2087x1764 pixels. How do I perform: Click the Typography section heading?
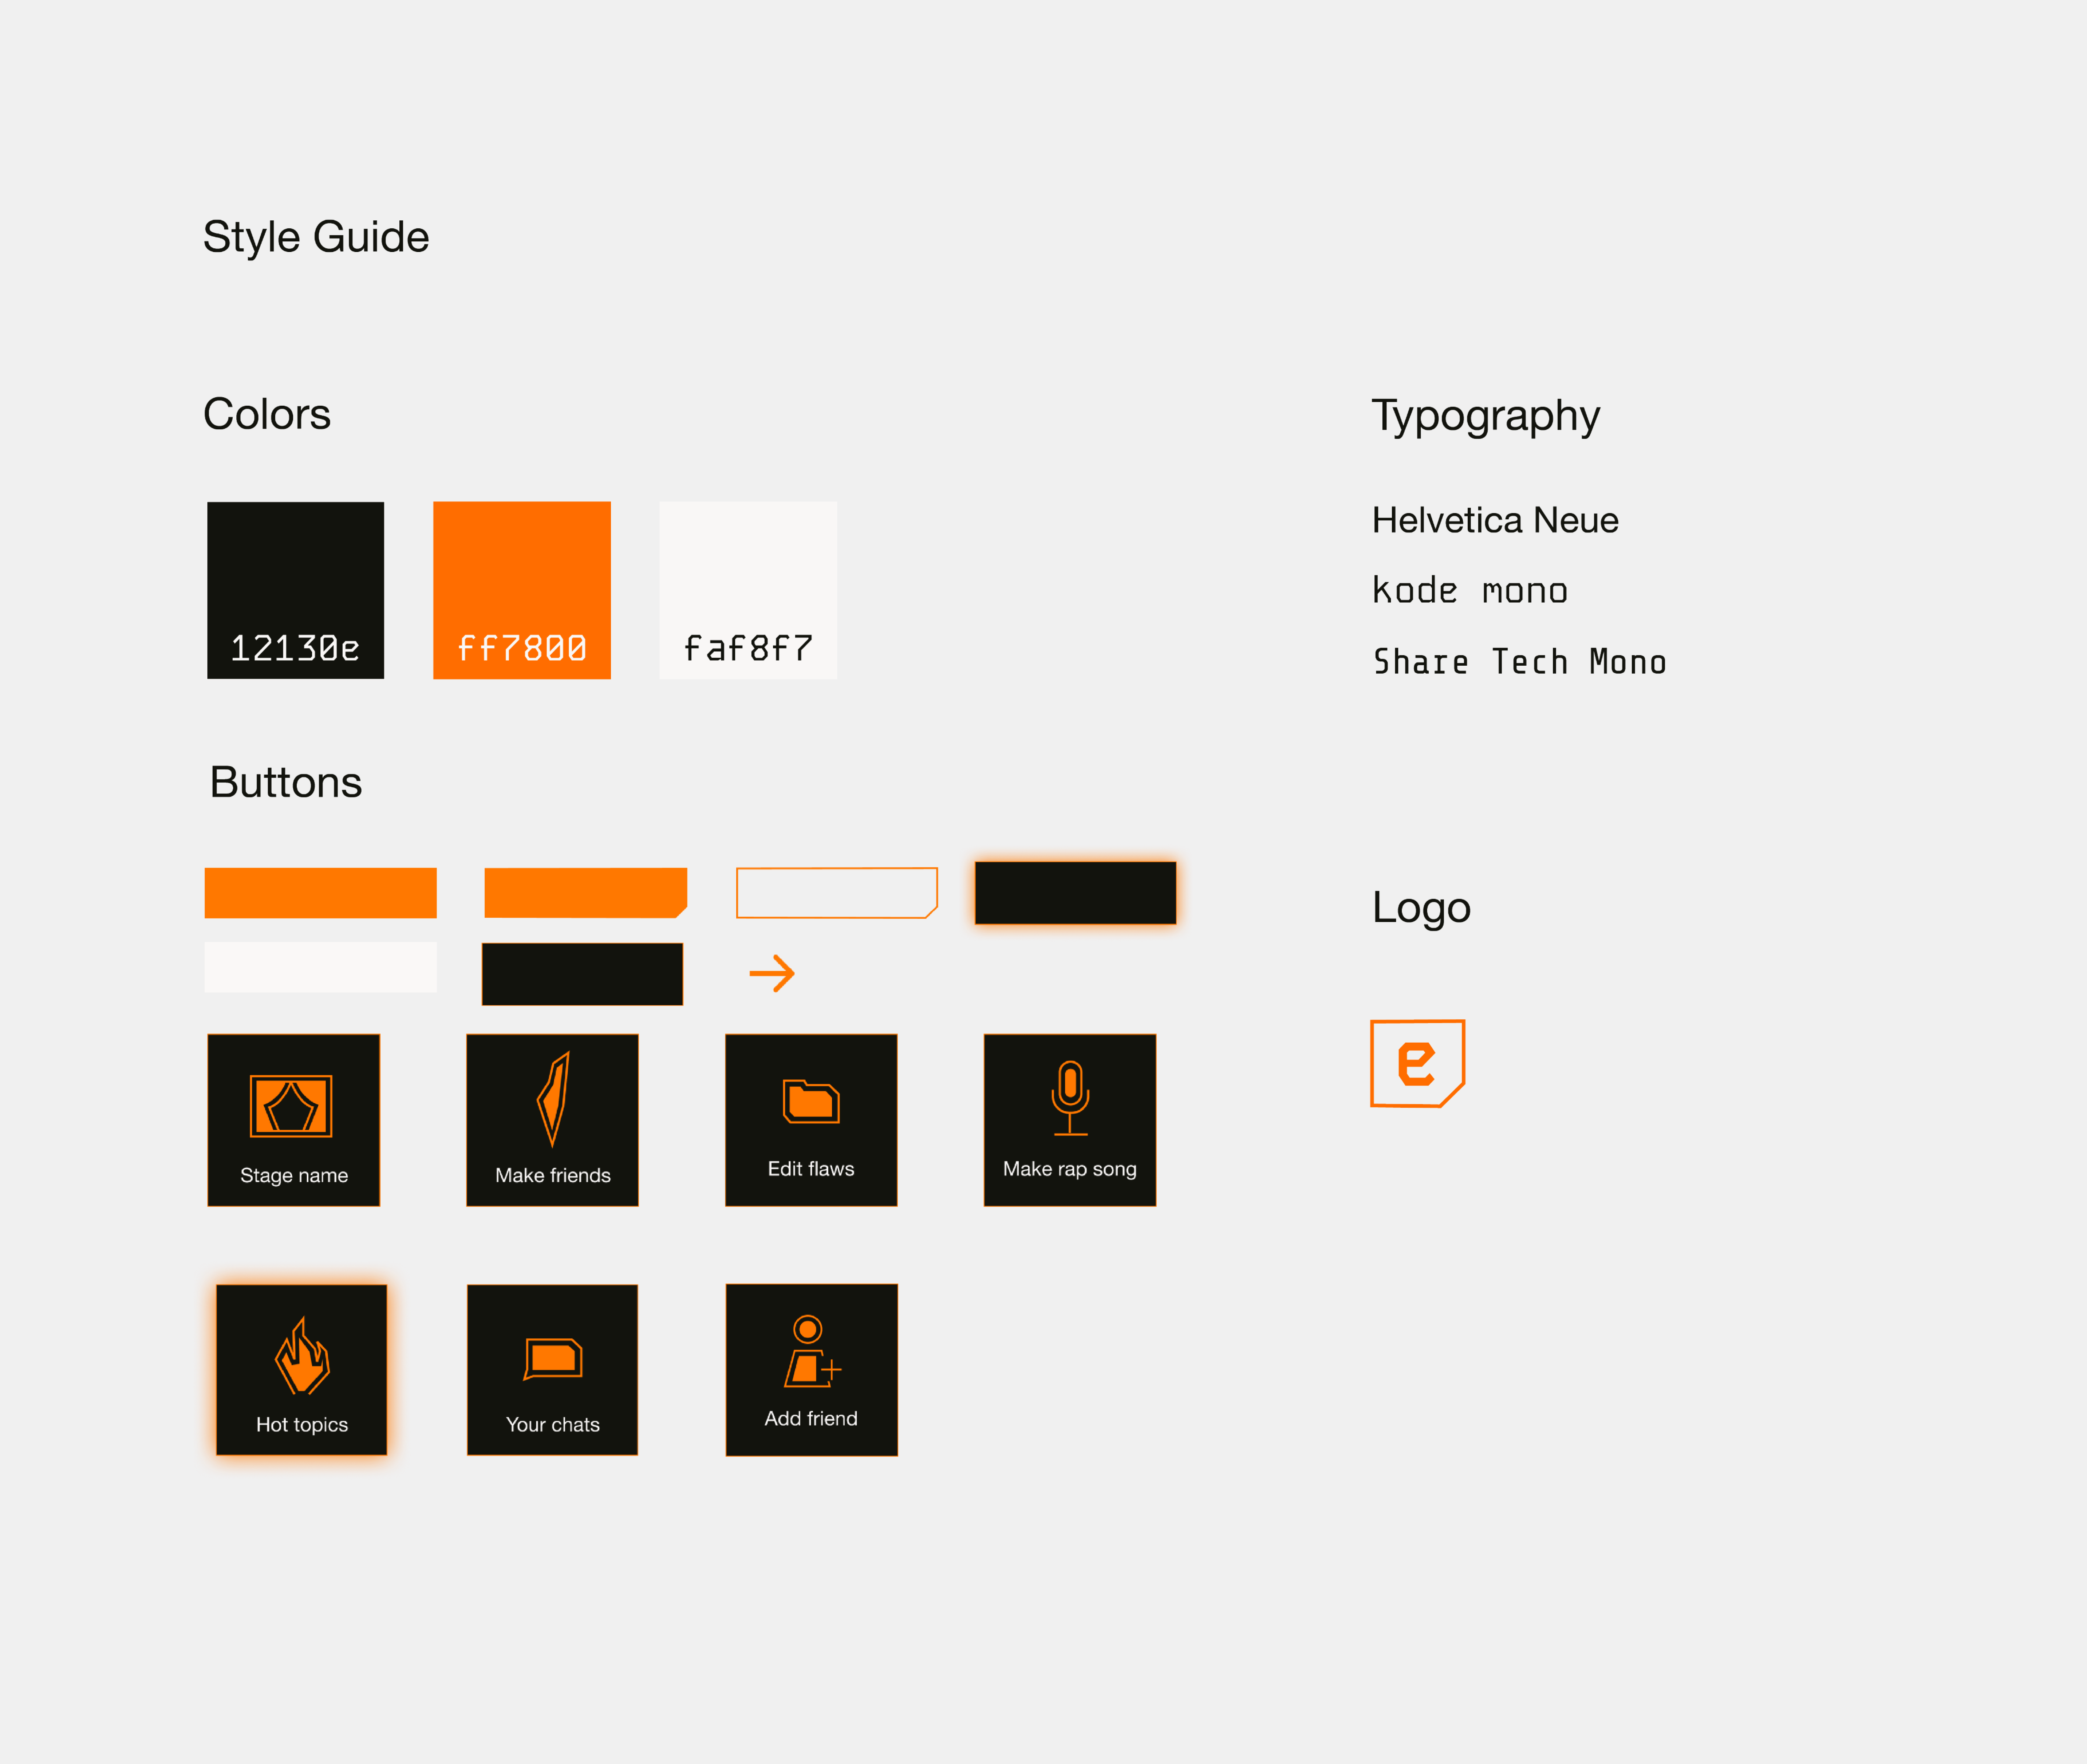pyautogui.click(x=1486, y=417)
